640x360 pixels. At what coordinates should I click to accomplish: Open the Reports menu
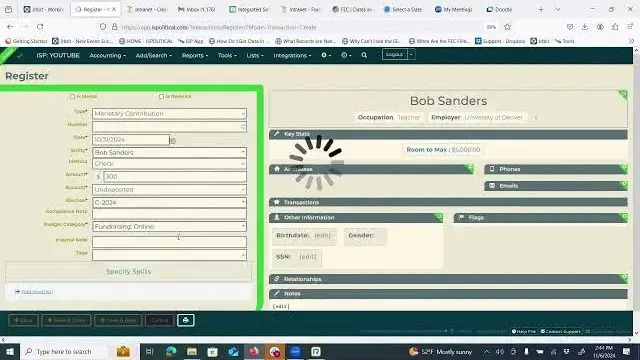(195, 56)
